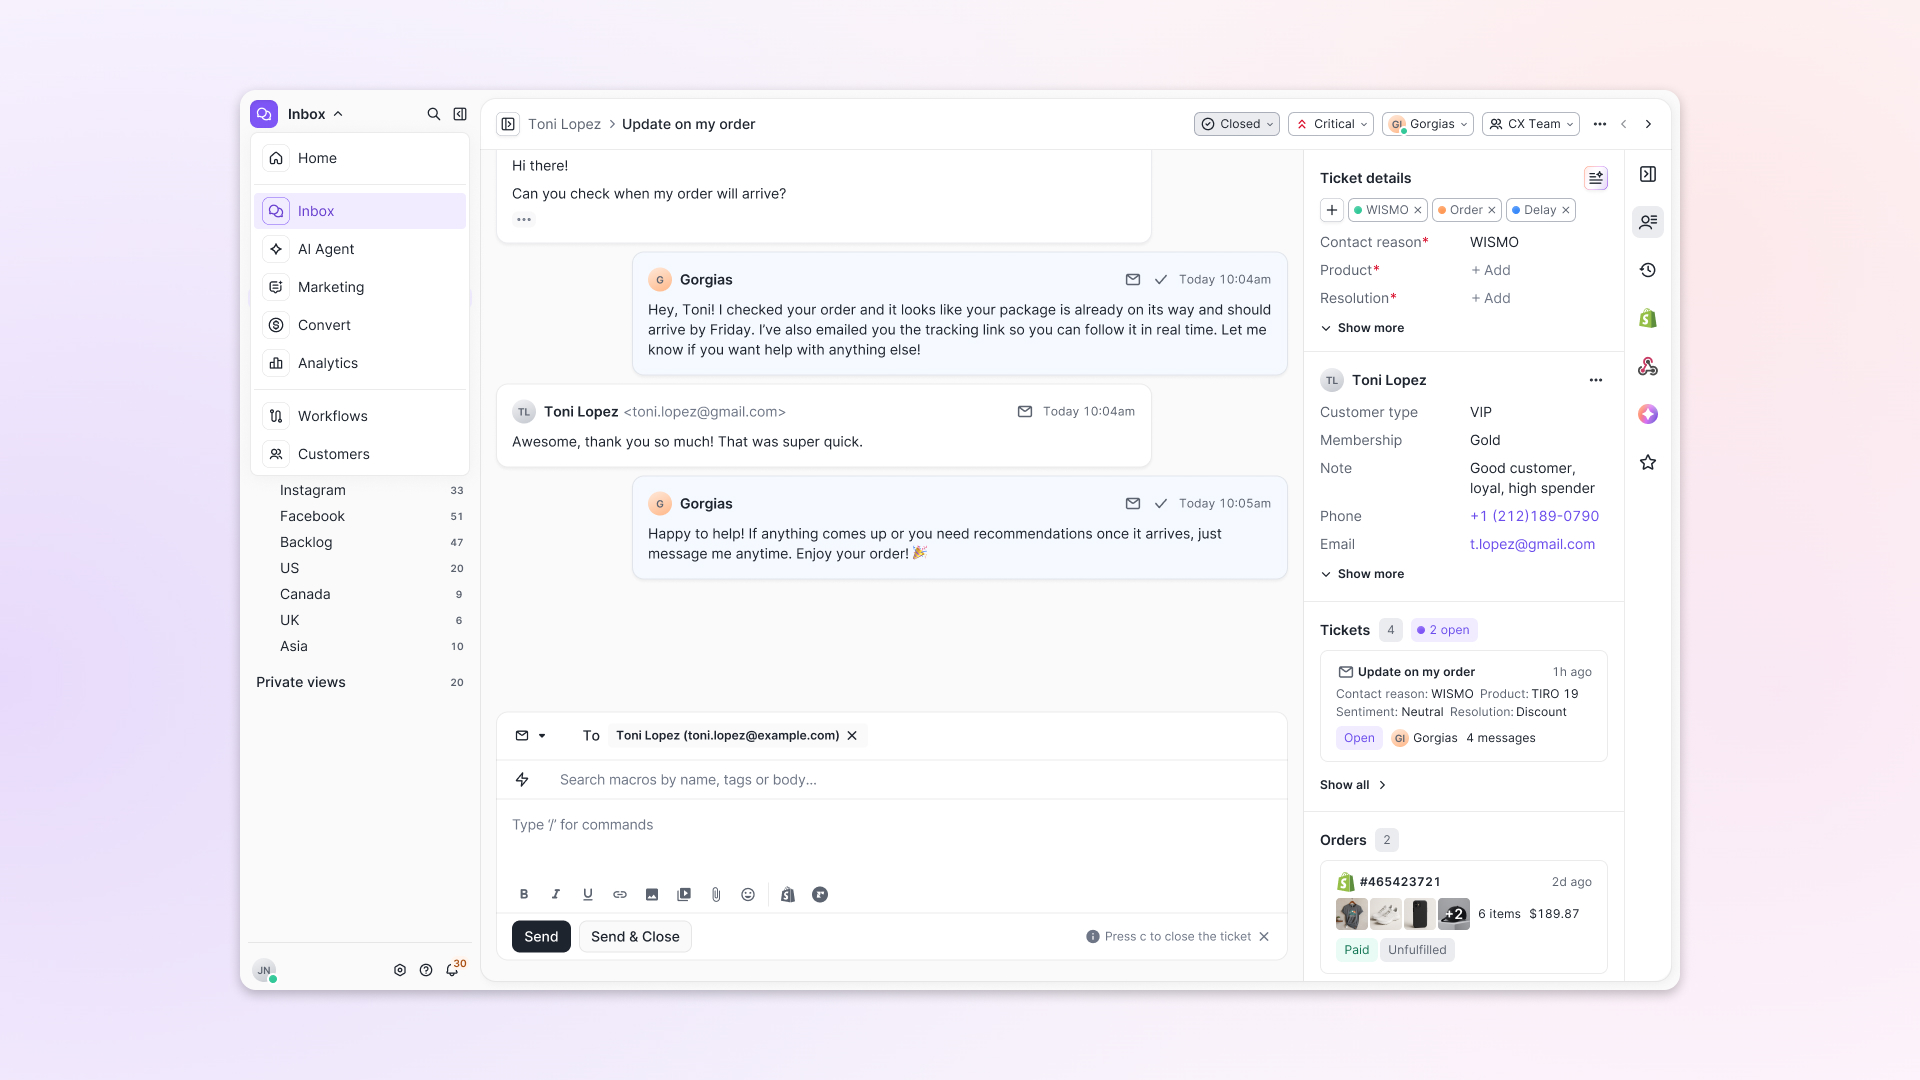Click the JN user avatar
This screenshot has width=1920, height=1080.
tap(264, 970)
